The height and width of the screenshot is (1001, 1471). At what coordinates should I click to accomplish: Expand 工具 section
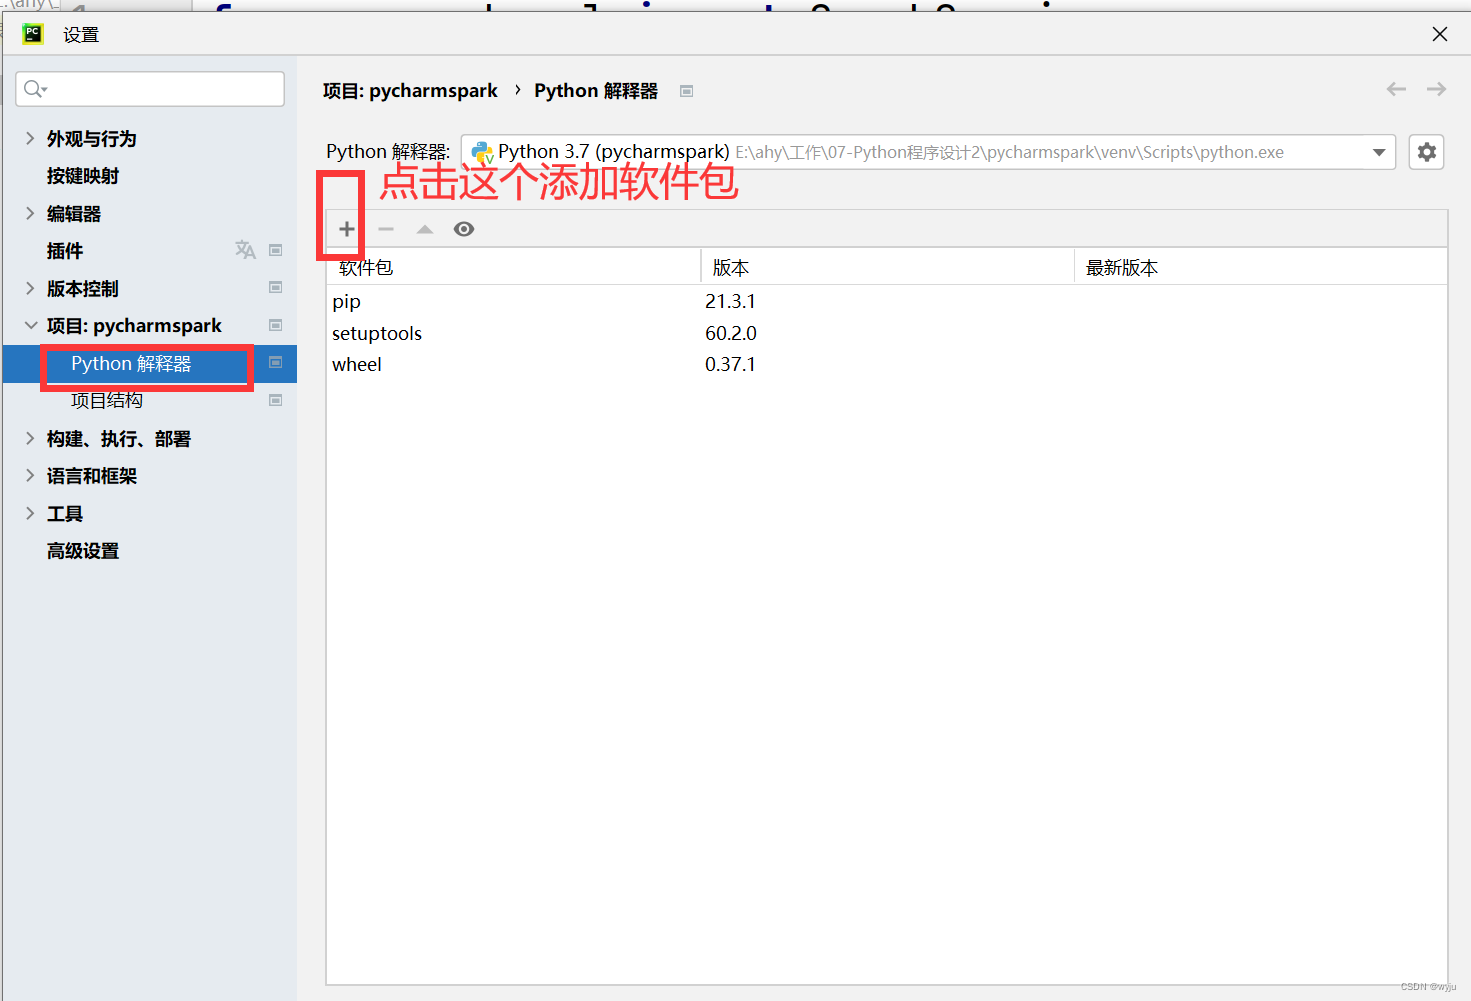(30, 513)
